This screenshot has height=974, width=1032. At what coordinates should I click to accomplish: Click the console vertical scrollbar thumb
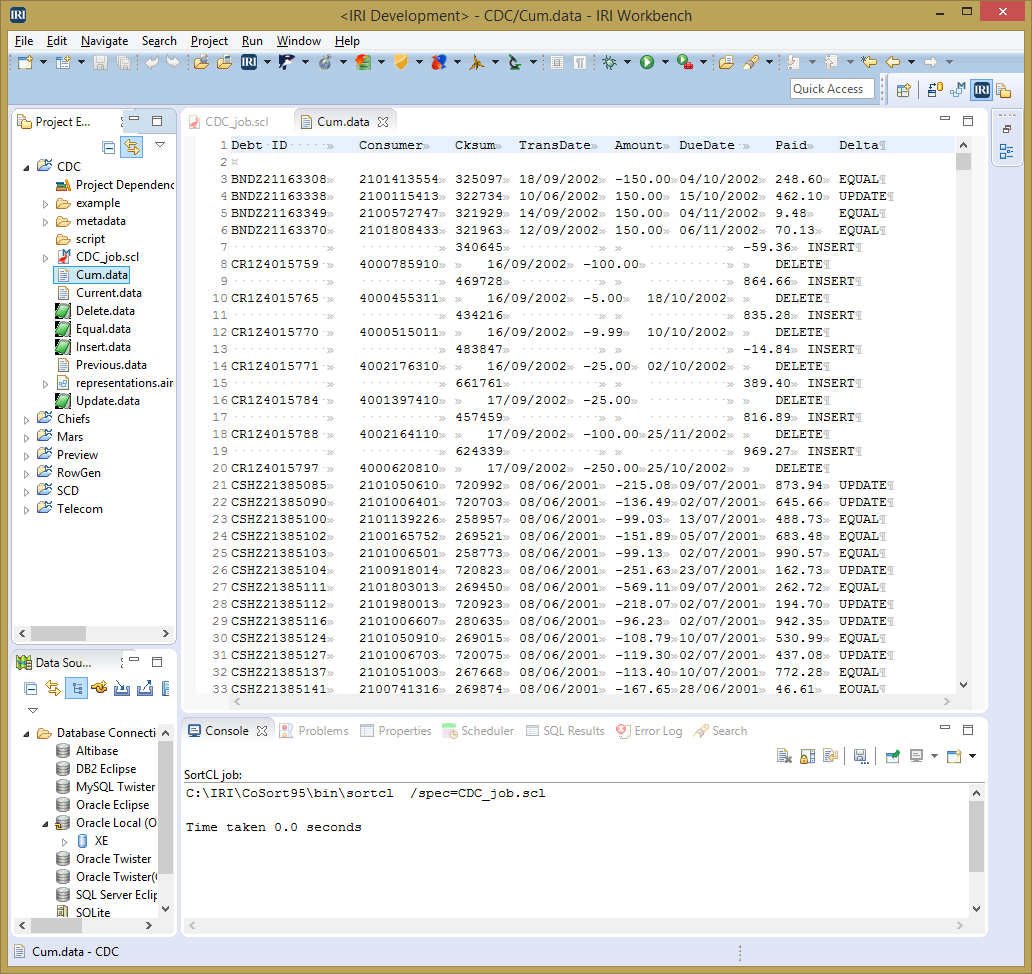pyautogui.click(x=977, y=836)
